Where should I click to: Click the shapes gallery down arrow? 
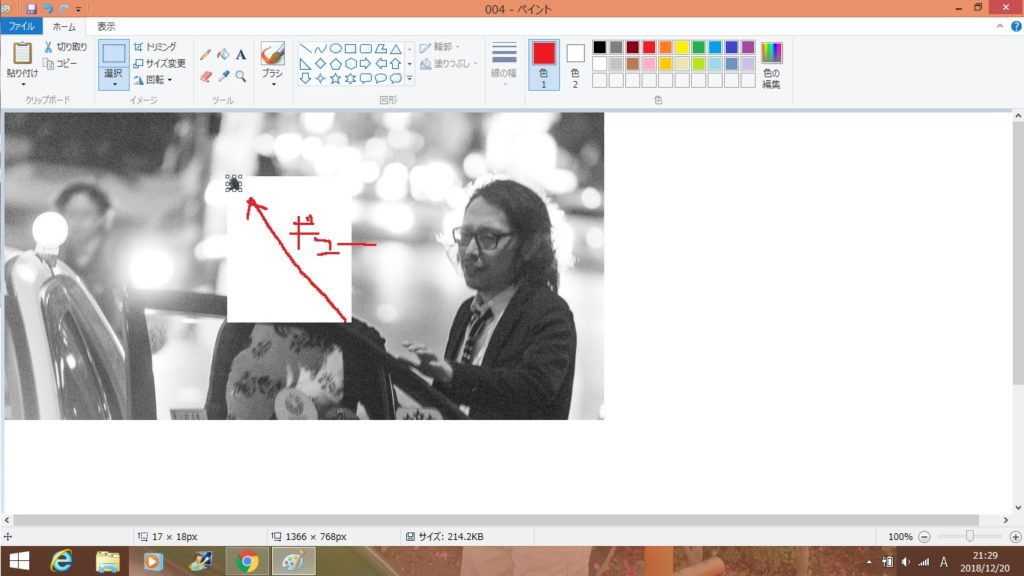coord(409,64)
